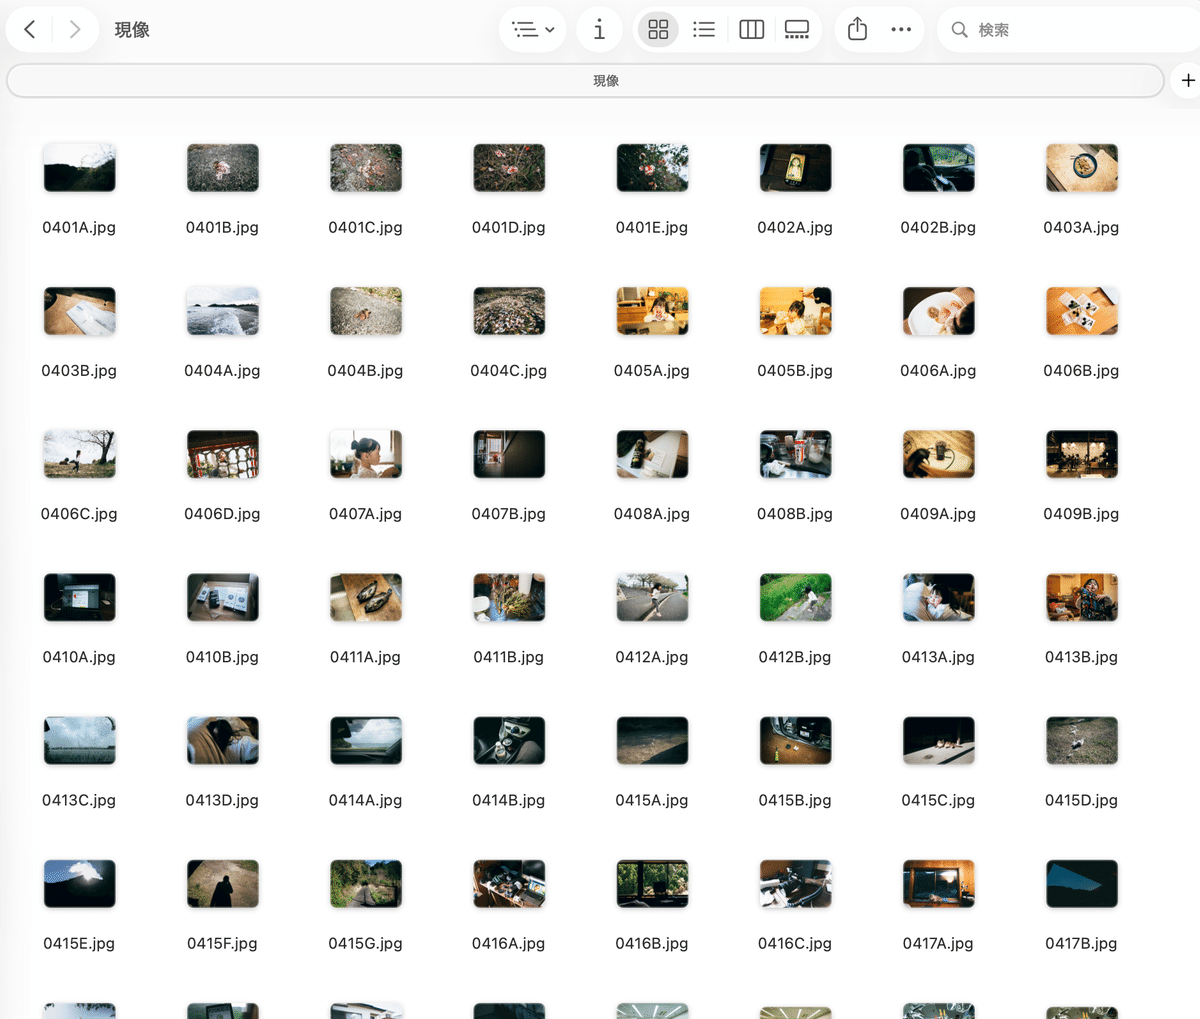This screenshot has height=1019, width=1200.
Task: Click file name 0415F.jpg
Action: pyautogui.click(x=222, y=943)
